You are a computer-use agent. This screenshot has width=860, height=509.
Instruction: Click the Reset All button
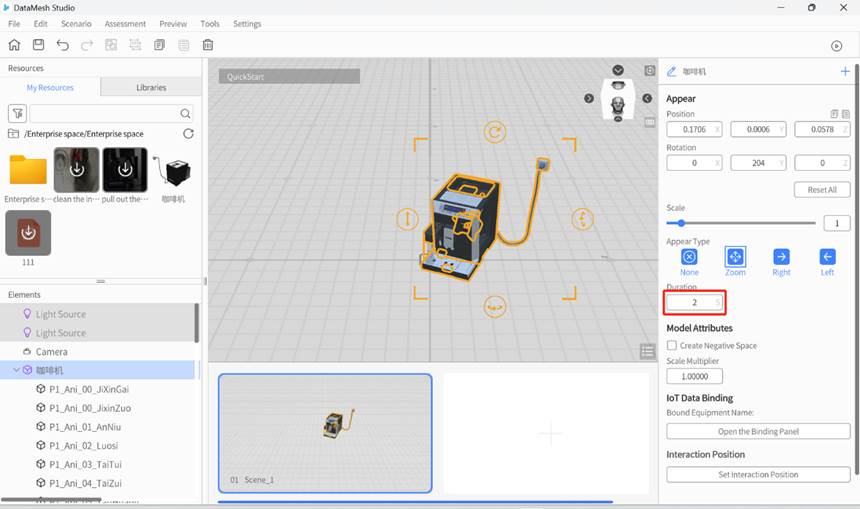822,190
